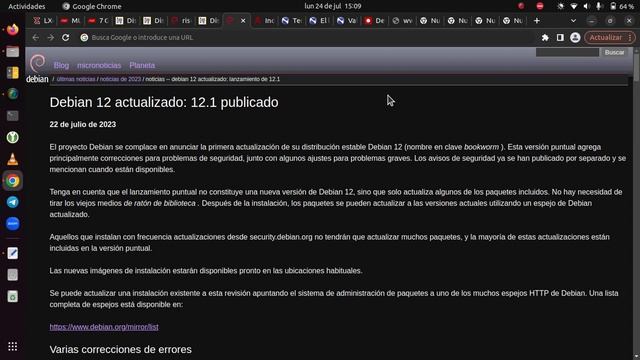Switch to the El tab
This screenshot has width=640, height=360.
coord(320,20)
